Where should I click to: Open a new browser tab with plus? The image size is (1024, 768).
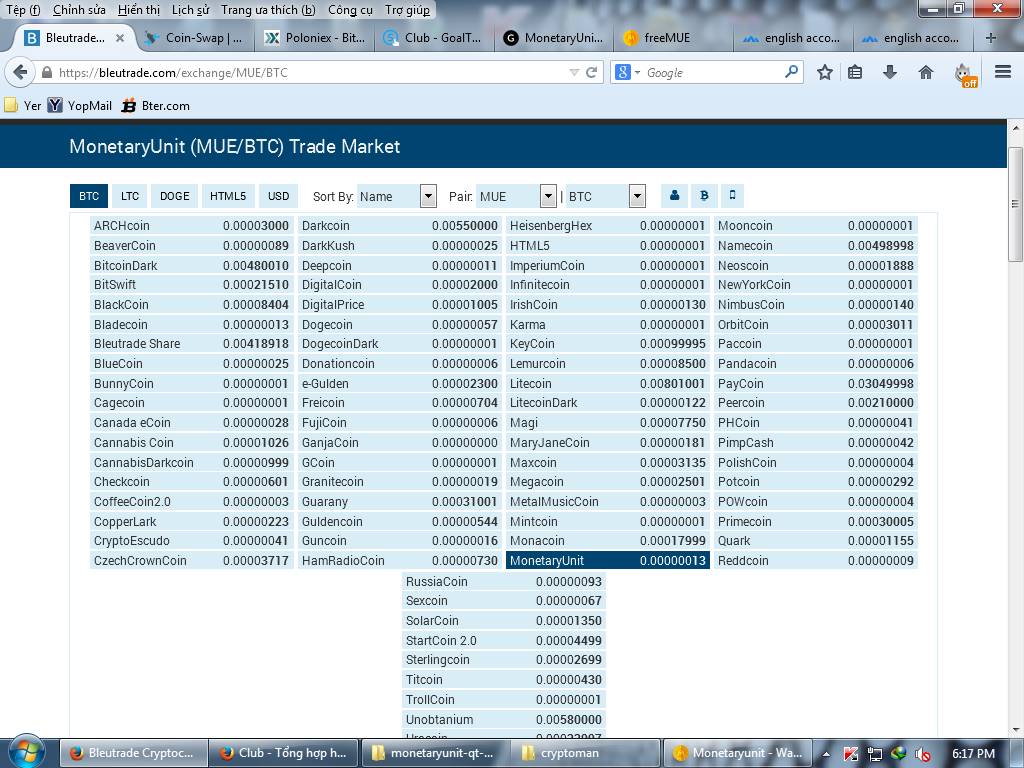click(991, 38)
